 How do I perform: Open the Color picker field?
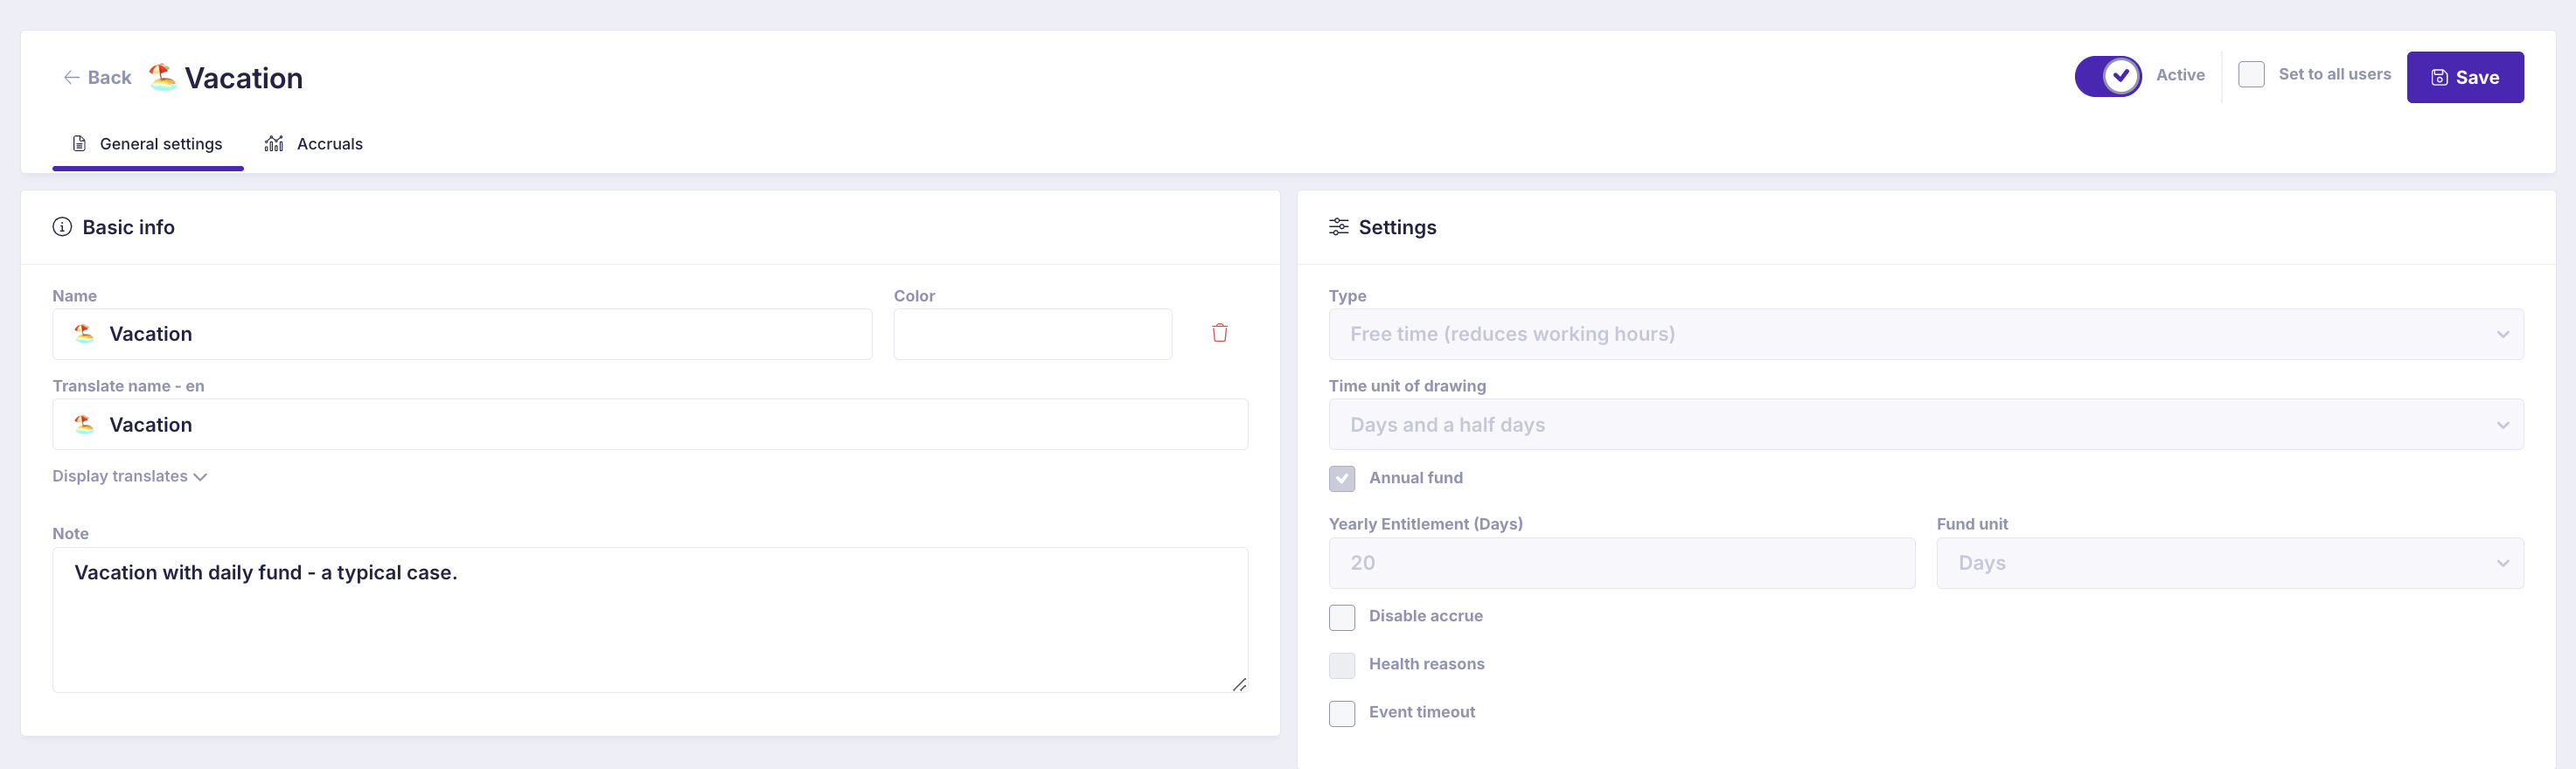click(x=1032, y=334)
